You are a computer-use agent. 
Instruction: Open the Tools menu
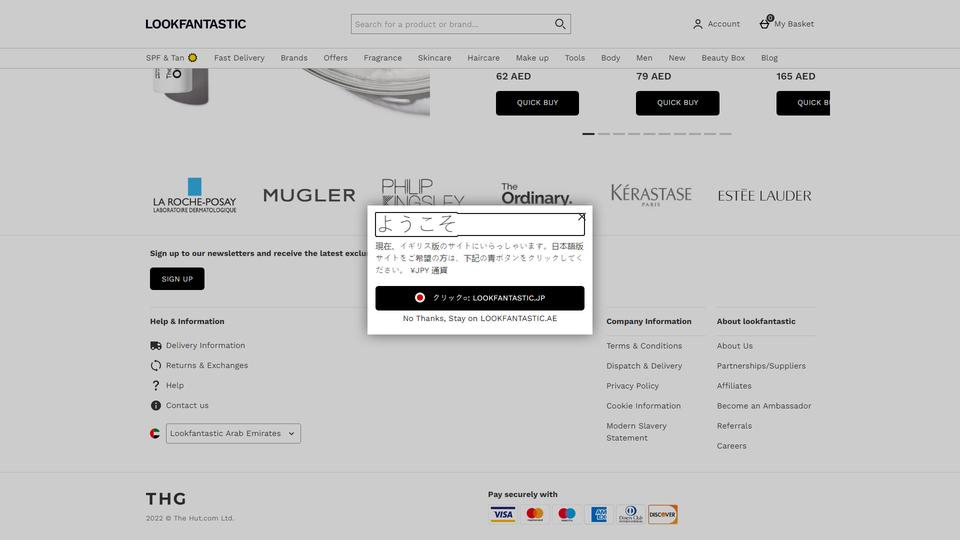pos(575,58)
